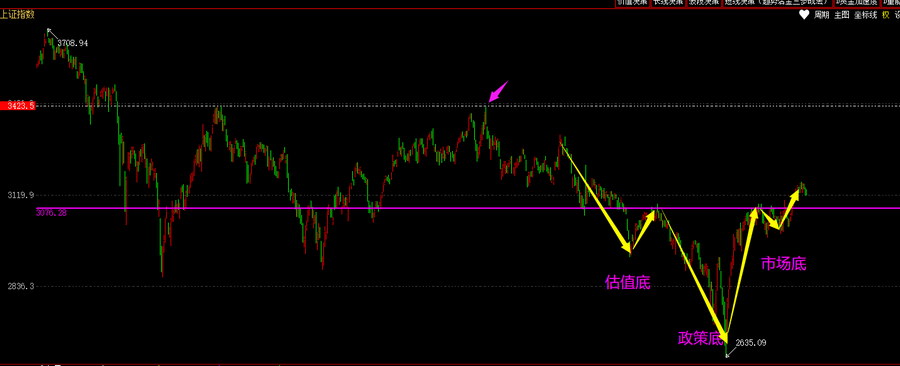
Task: Click the white heart favorite icon
Action: coord(804,15)
